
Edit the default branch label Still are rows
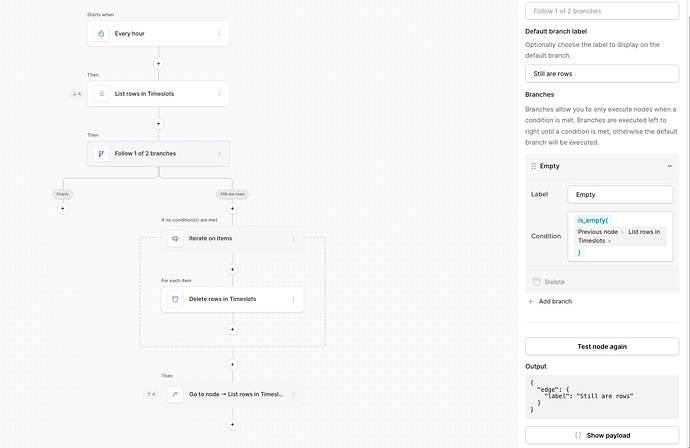tap(602, 73)
